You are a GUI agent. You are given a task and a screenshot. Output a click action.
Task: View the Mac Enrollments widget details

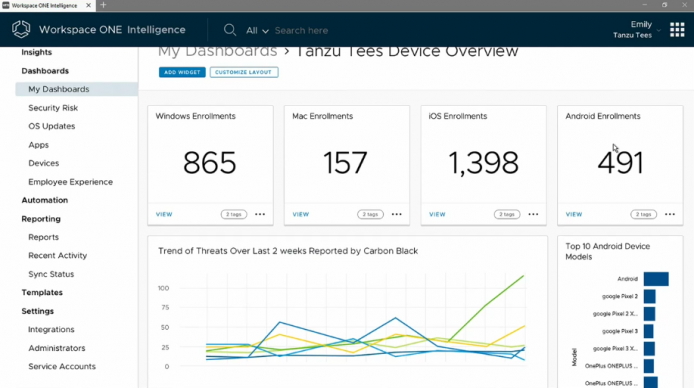(x=301, y=214)
